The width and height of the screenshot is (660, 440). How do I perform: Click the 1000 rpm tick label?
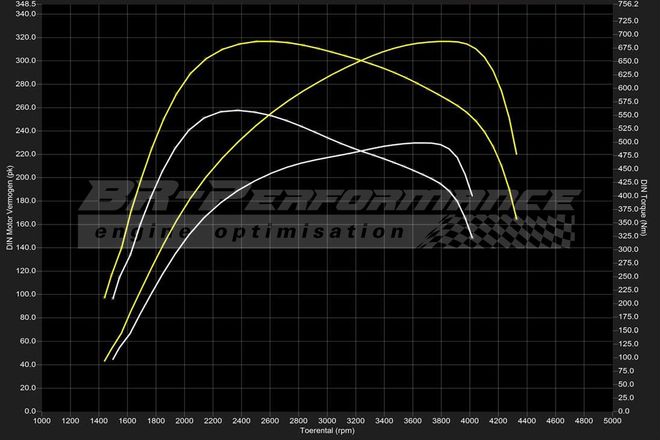coord(42,422)
